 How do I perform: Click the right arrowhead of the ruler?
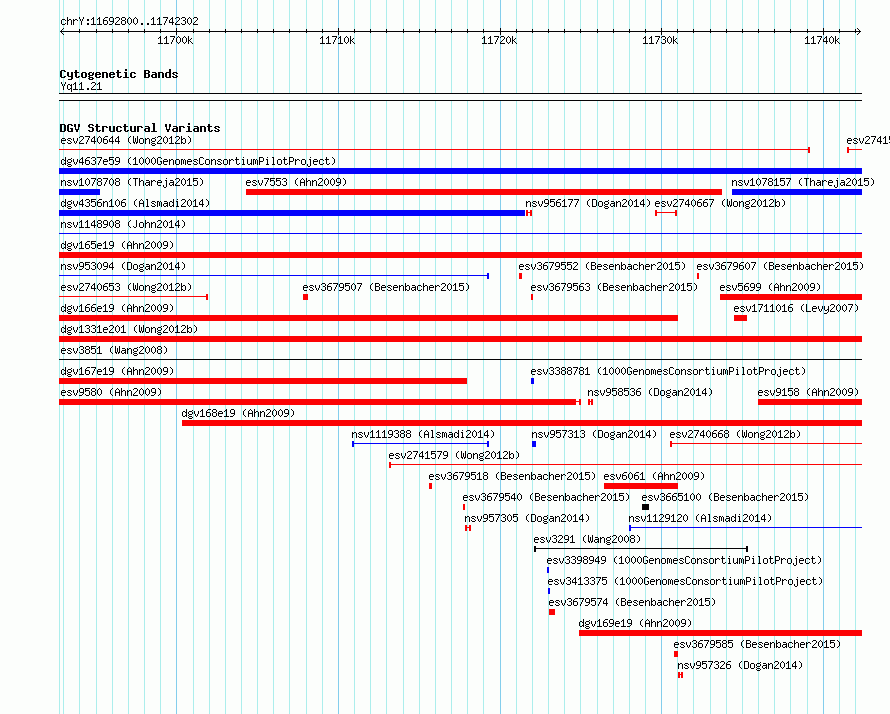[x=859, y=31]
